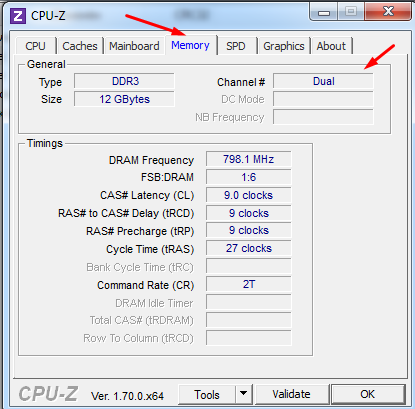Select the Memory tab
Viewport: 415px width, 409px height.
(190, 45)
